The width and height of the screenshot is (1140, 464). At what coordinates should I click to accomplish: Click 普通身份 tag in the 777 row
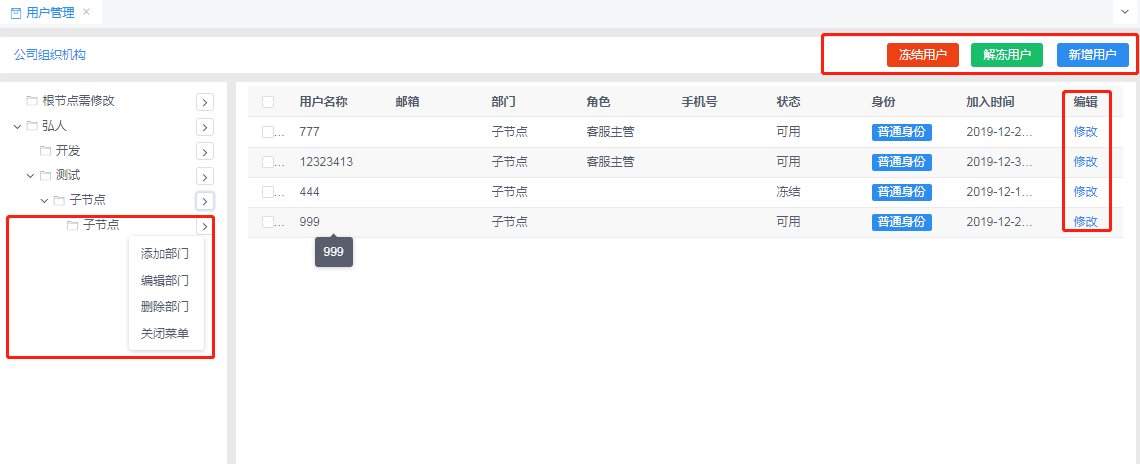pyautogui.click(x=902, y=132)
